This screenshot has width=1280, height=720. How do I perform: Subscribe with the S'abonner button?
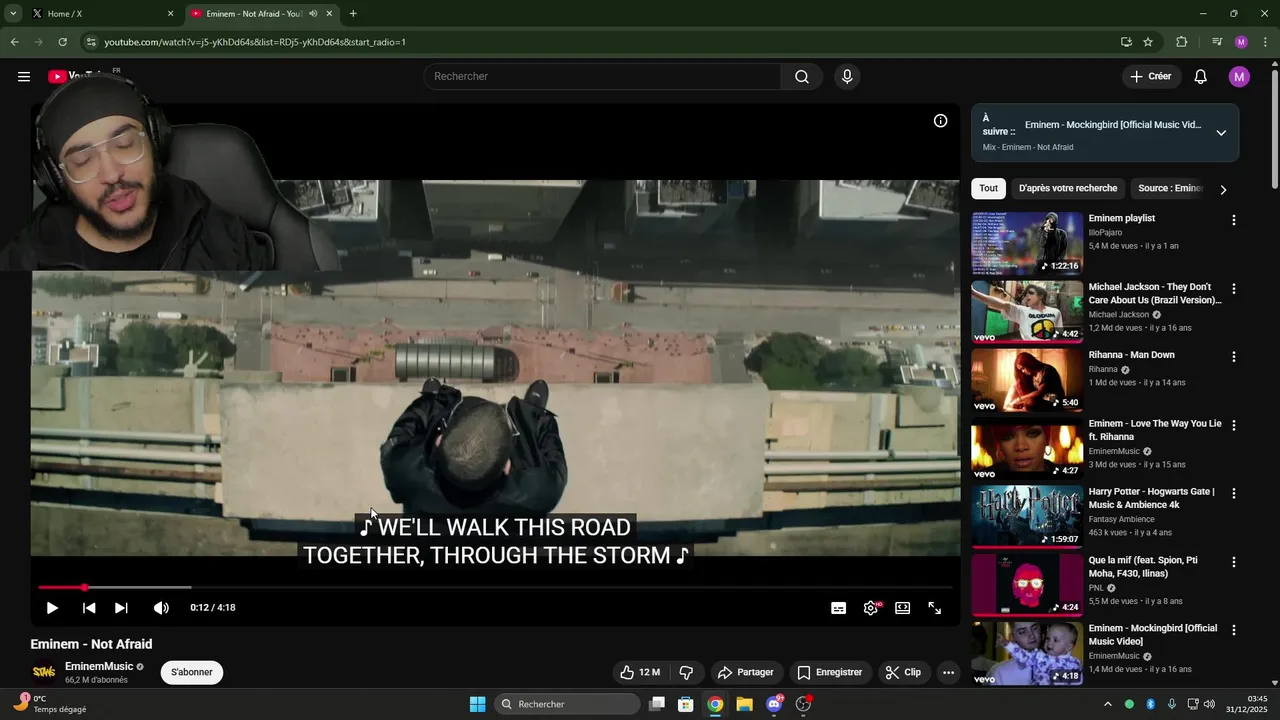192,672
